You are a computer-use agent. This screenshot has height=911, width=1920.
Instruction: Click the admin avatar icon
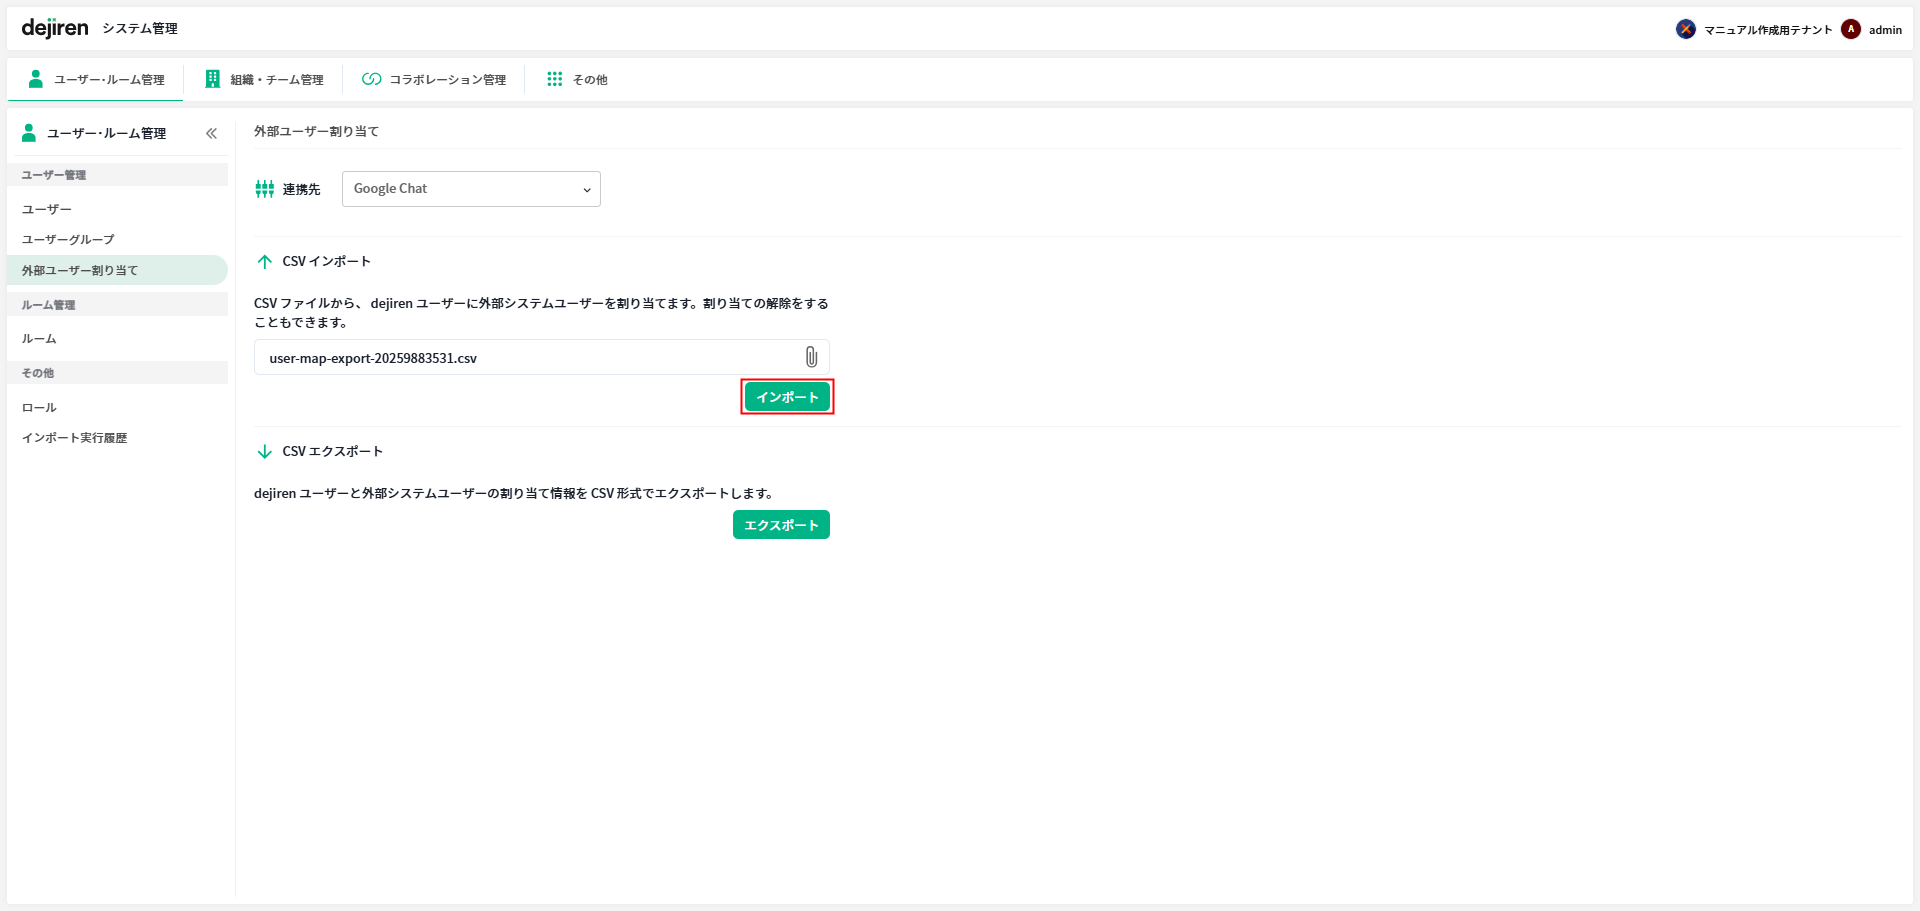coord(1851,29)
